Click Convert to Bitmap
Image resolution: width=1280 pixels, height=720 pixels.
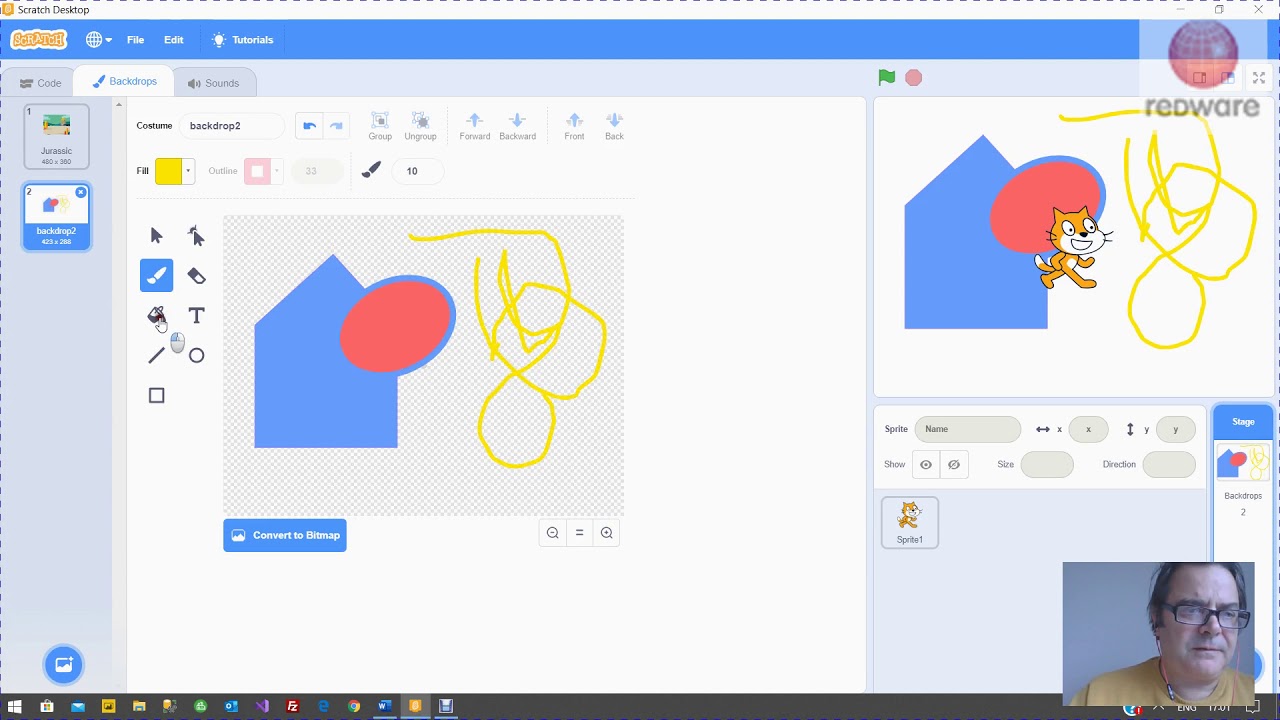click(x=285, y=535)
